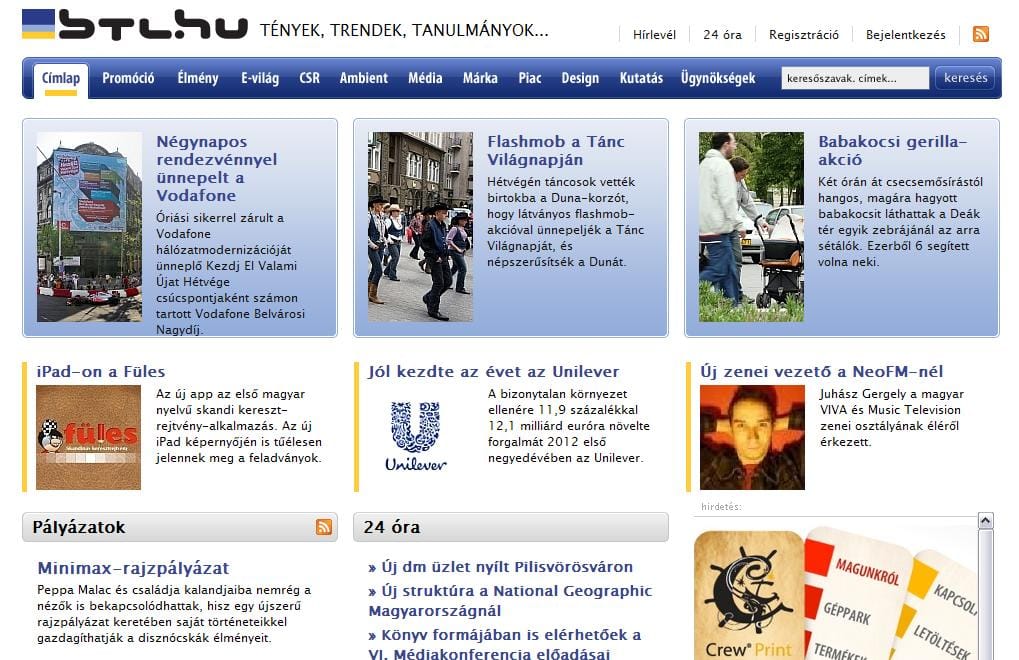1019x660 pixels.
Task: Open Új zenei vezető a NeoFM-nél headline
Action: pyautogui.click(x=821, y=372)
